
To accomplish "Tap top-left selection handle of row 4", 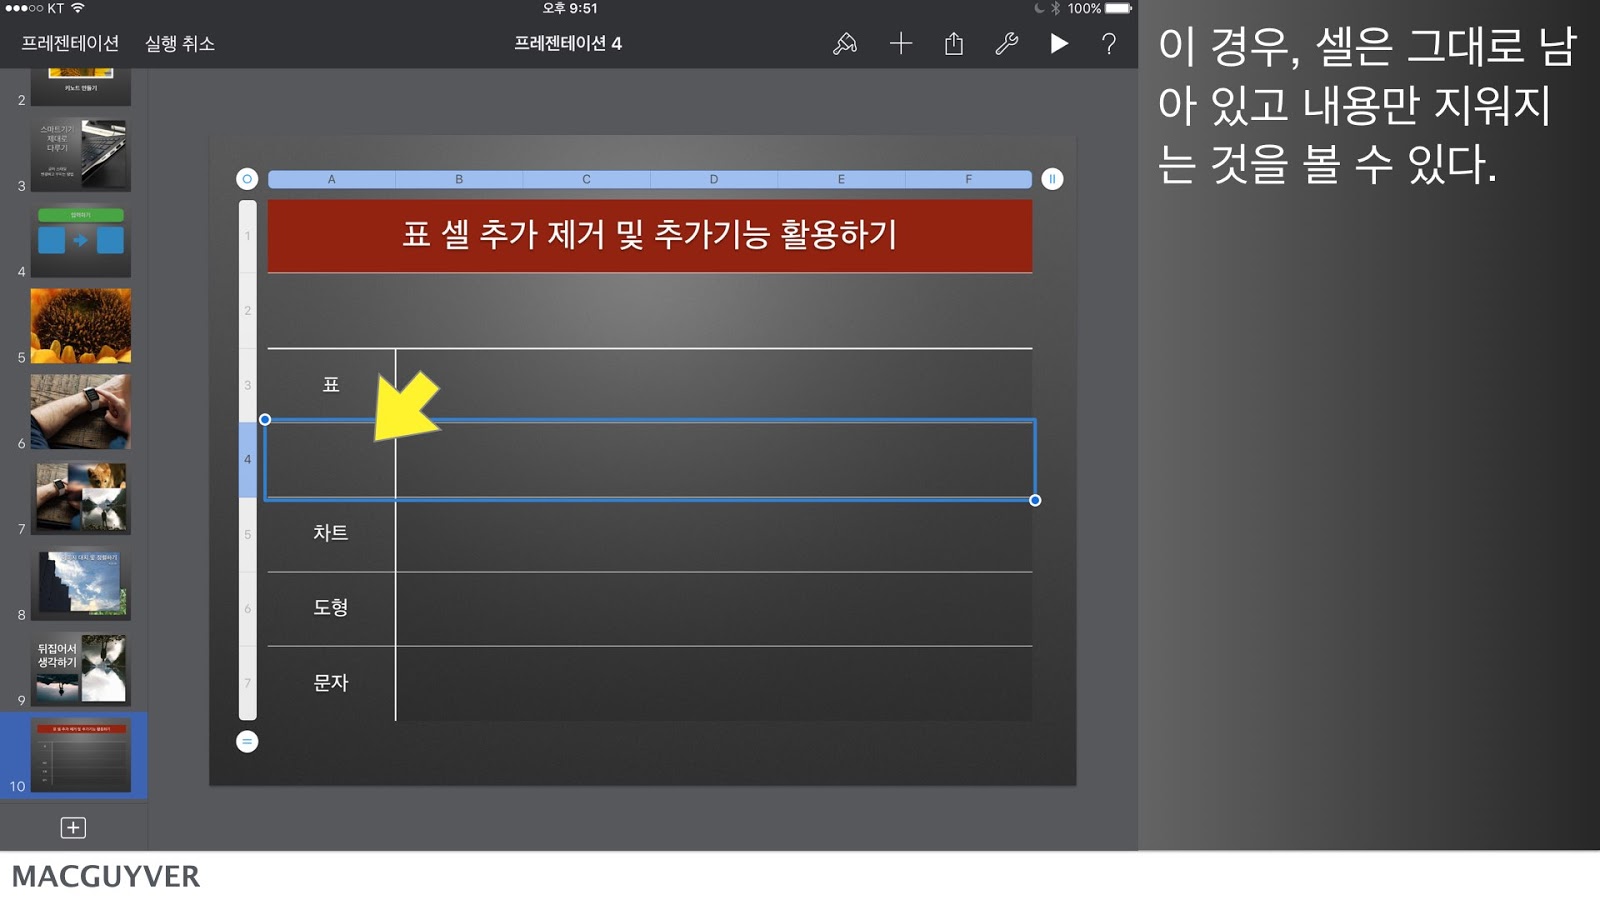I will point(265,420).
